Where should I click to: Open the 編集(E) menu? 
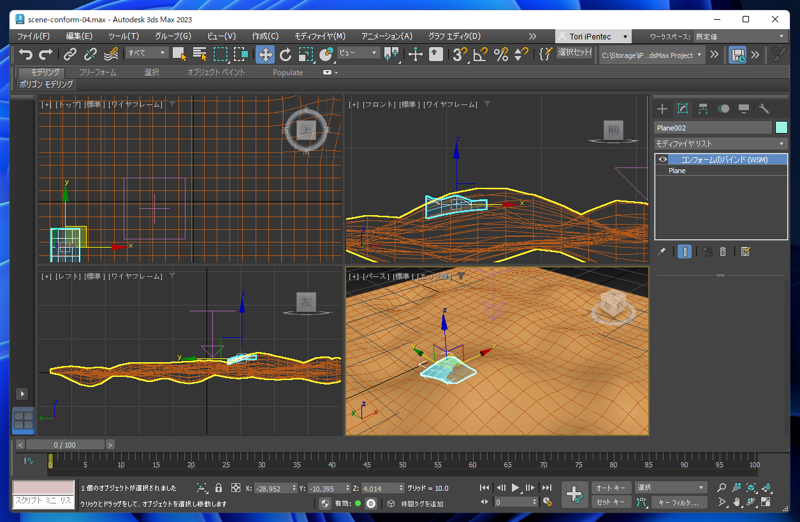tap(79, 36)
